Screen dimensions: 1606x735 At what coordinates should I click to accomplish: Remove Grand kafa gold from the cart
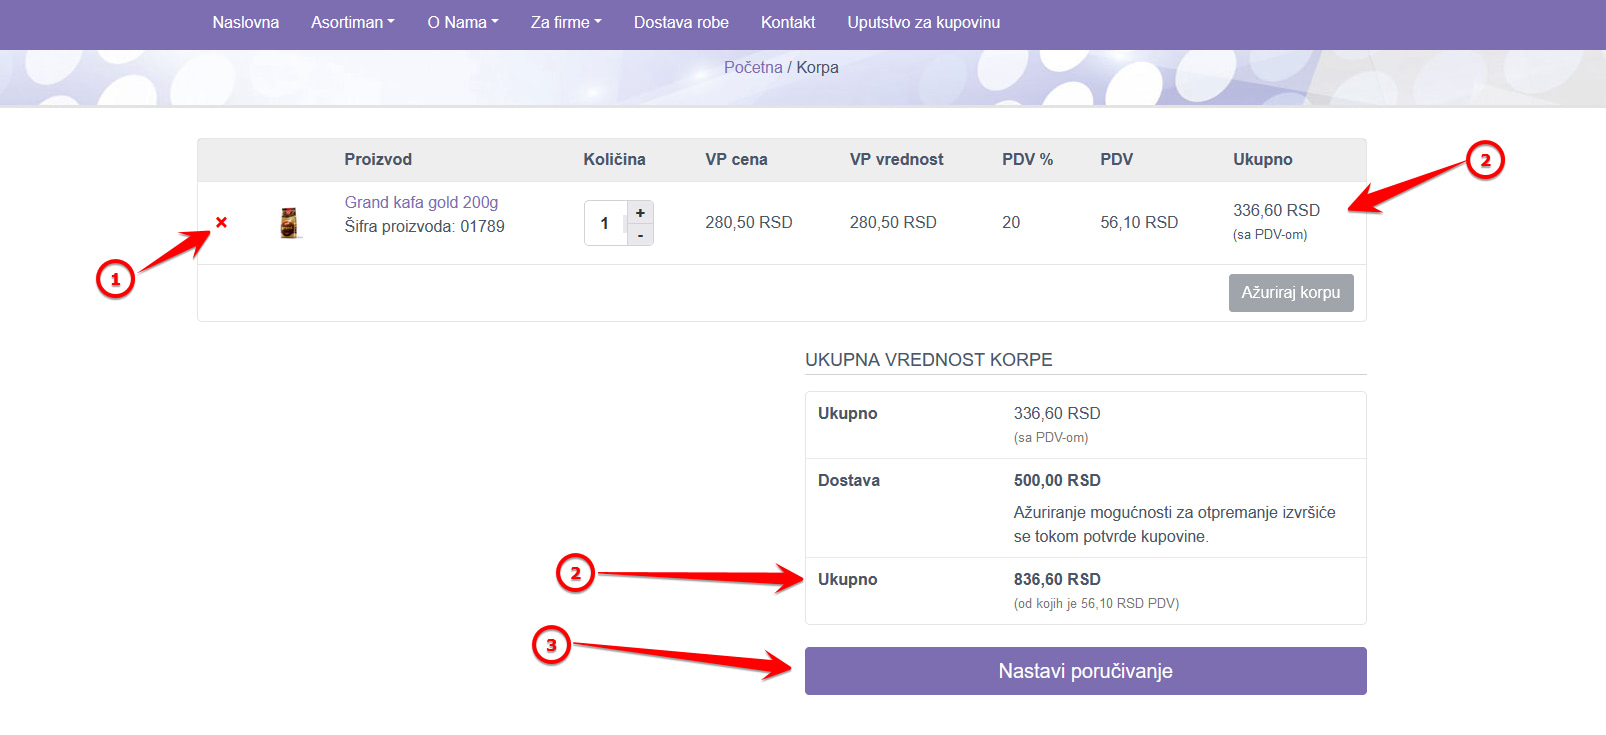(221, 222)
